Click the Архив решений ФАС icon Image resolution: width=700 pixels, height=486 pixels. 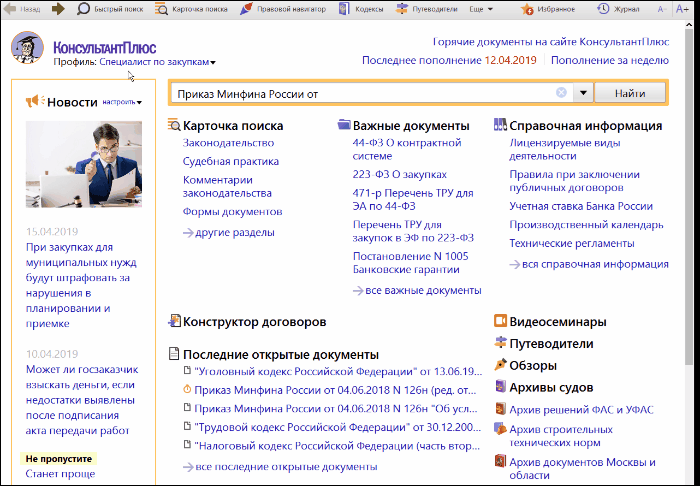tap(500, 409)
